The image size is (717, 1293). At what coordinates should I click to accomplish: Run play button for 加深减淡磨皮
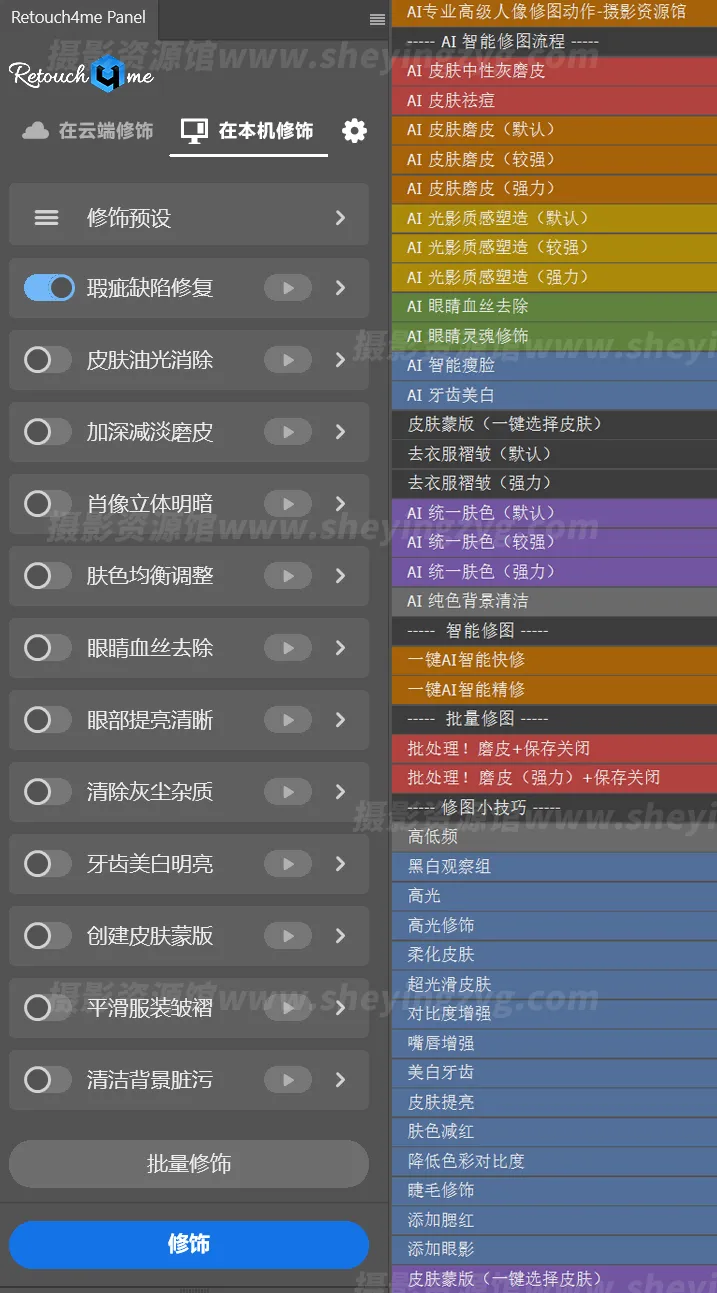288,432
